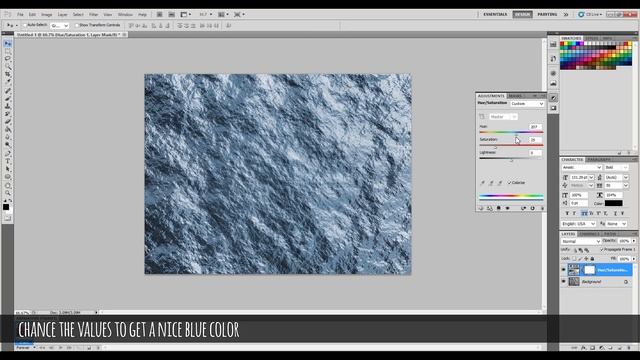Open the CS Live button
The width and height of the screenshot is (640, 360).
[590, 14]
